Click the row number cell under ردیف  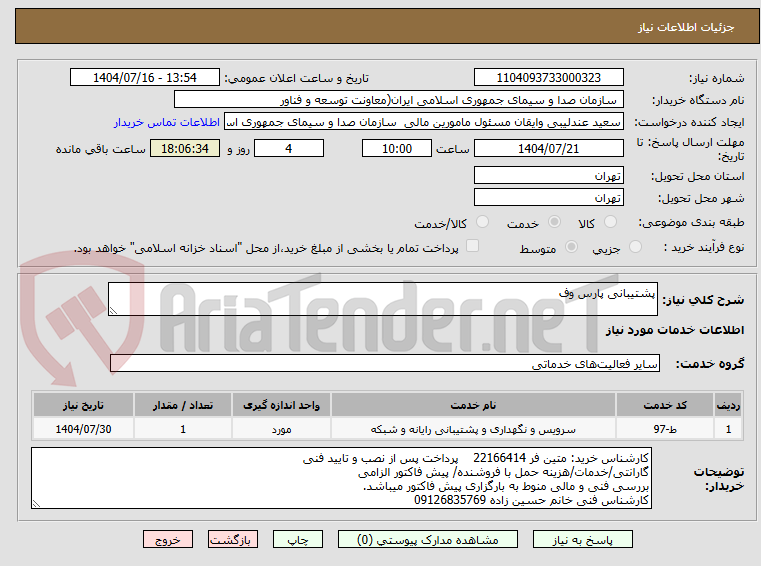(728, 429)
